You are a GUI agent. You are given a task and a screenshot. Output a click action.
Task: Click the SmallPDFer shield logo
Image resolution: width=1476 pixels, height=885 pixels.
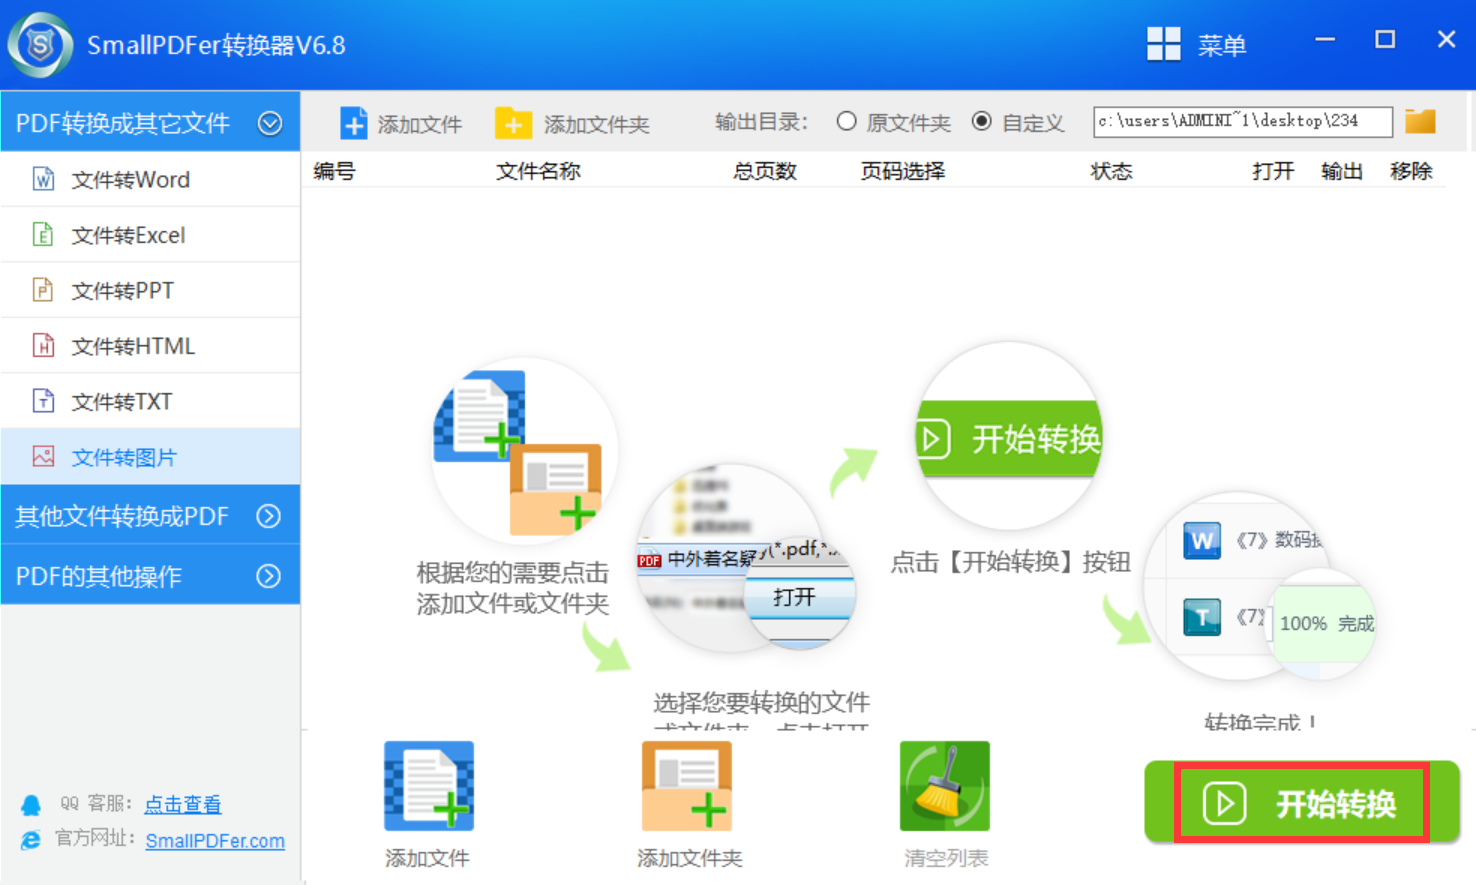pyautogui.click(x=41, y=45)
